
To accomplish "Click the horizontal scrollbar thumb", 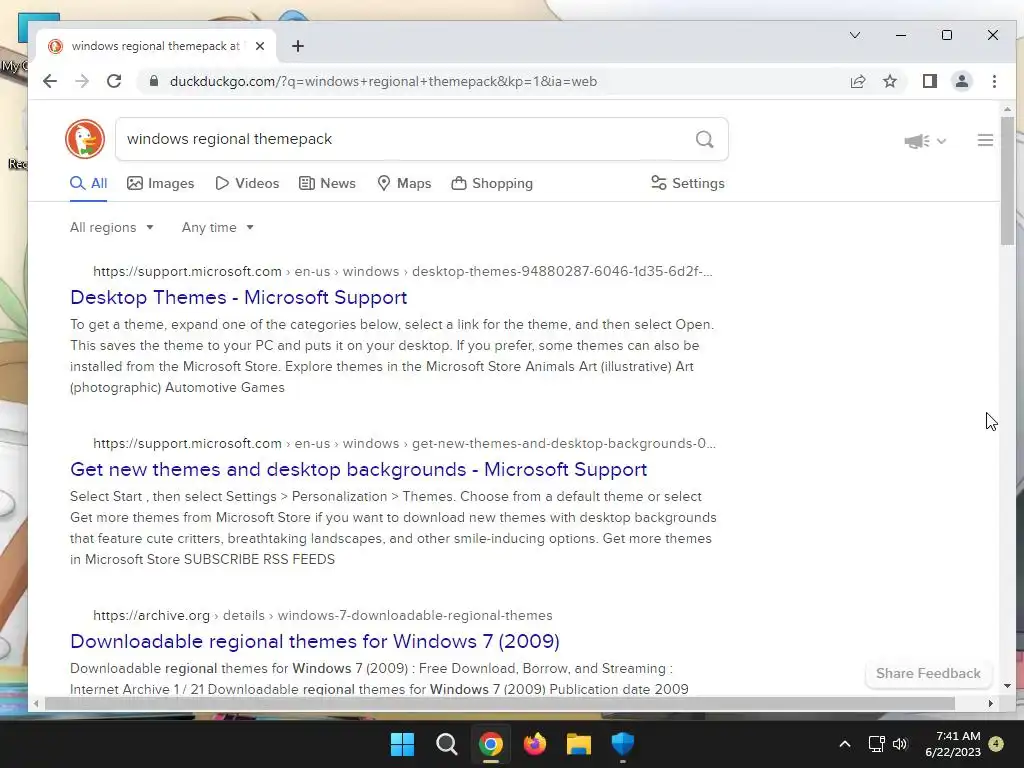I will point(500,703).
